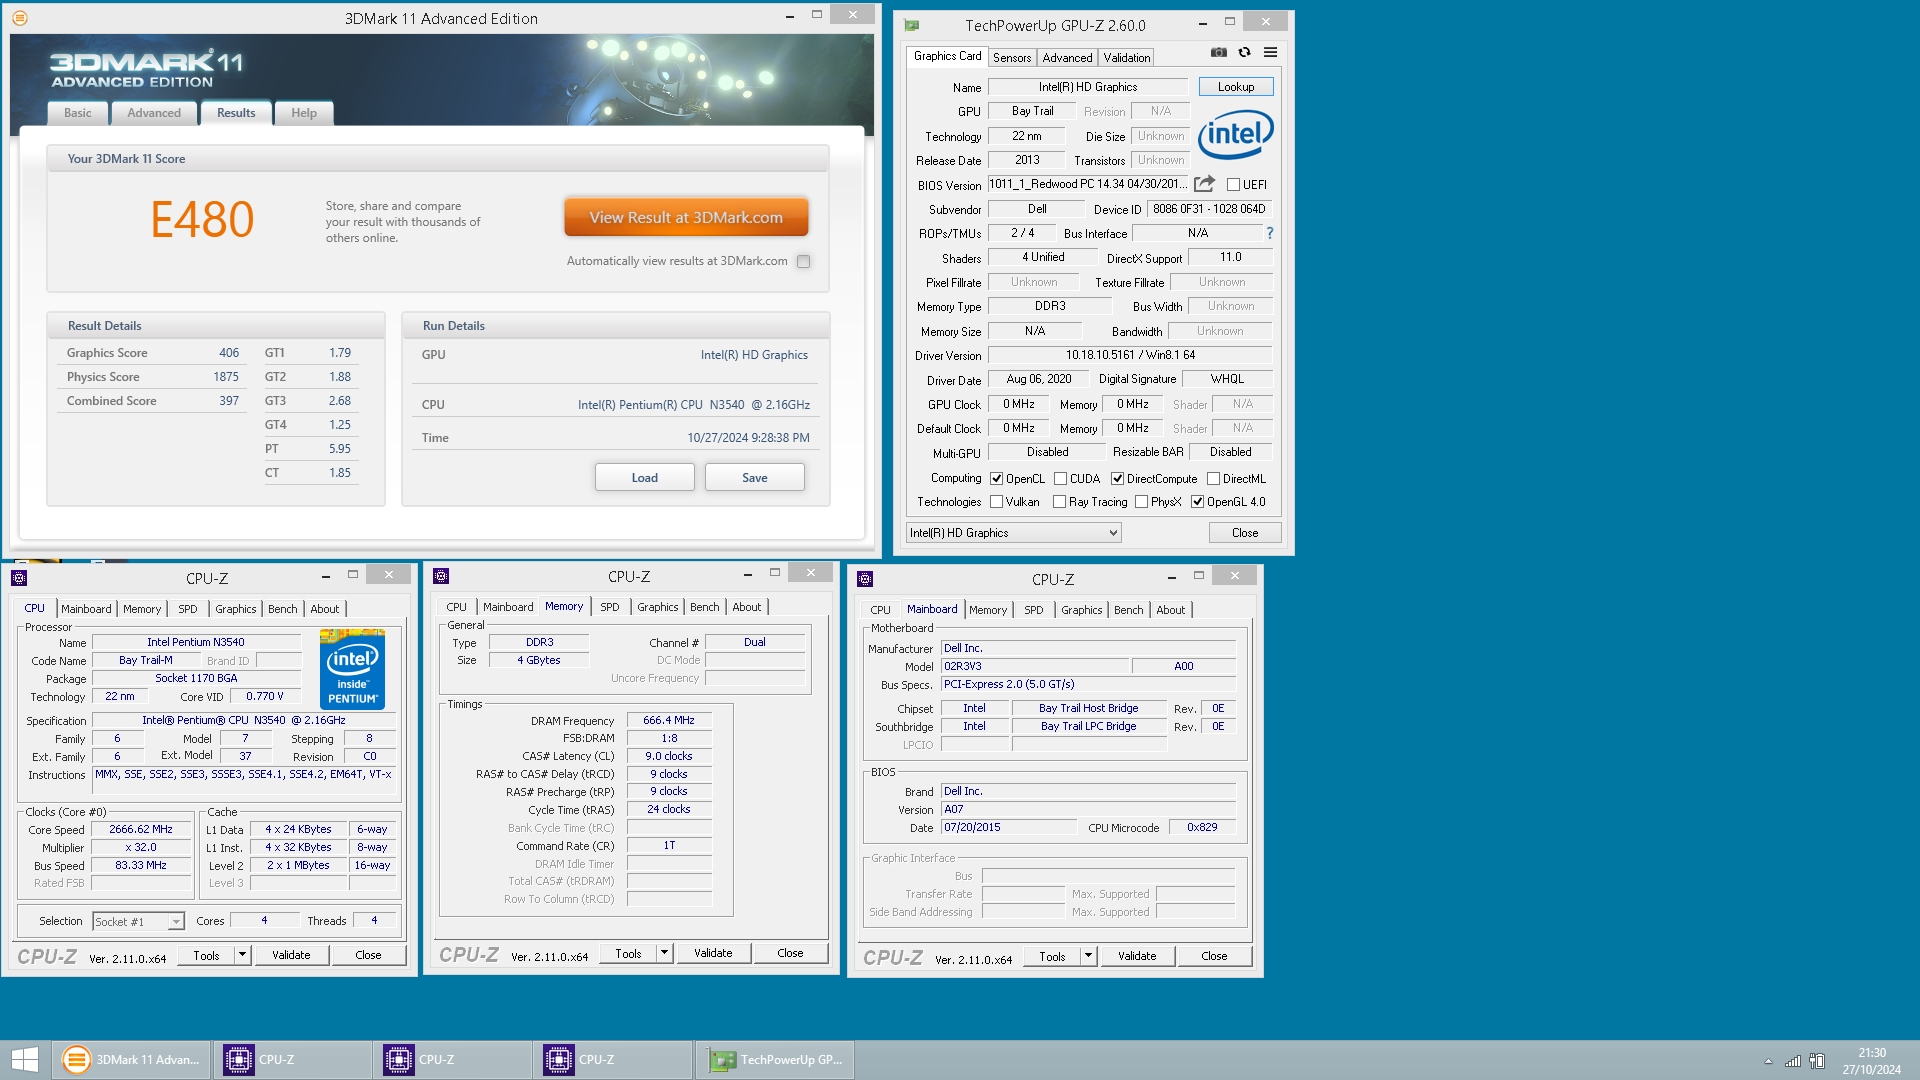Open the Windows Start button
Screen dimensions: 1920x1080
click(24, 1060)
